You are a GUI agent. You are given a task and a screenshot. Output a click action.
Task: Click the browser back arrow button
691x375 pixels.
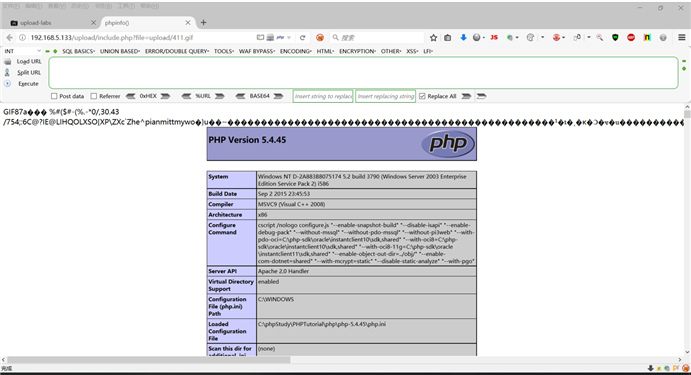tap(10, 38)
